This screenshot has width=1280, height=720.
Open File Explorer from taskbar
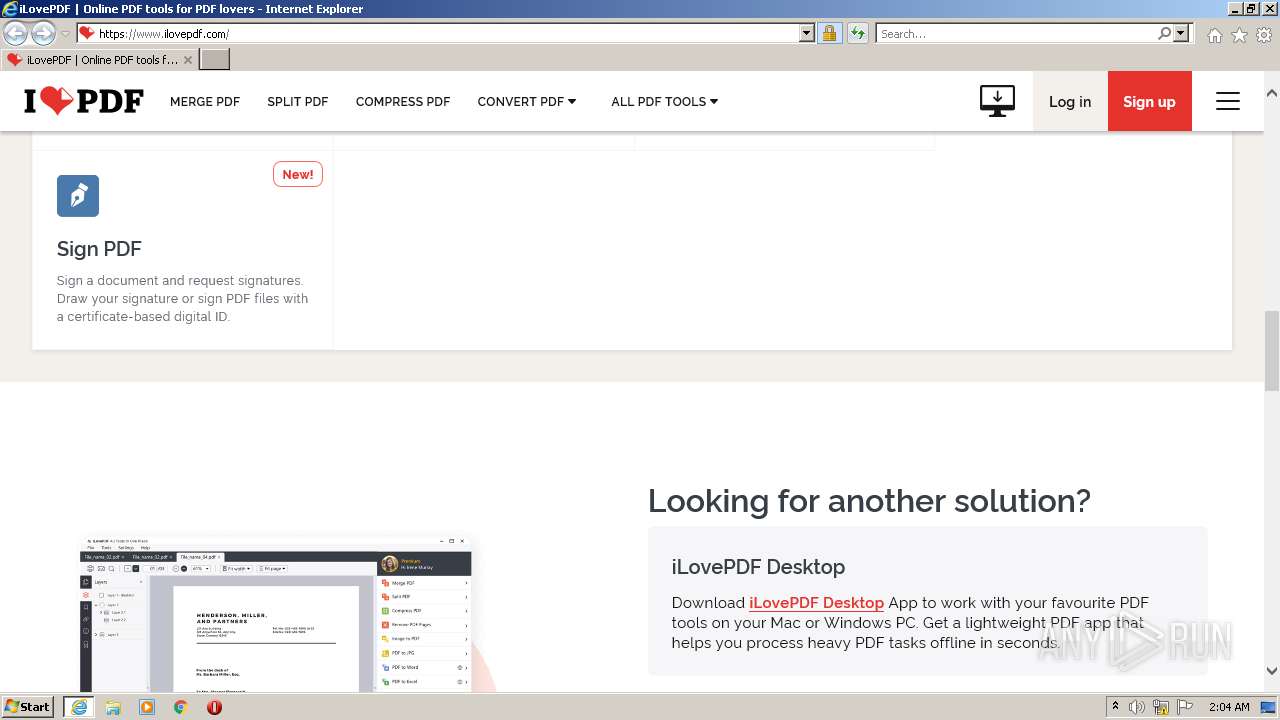tap(113, 707)
